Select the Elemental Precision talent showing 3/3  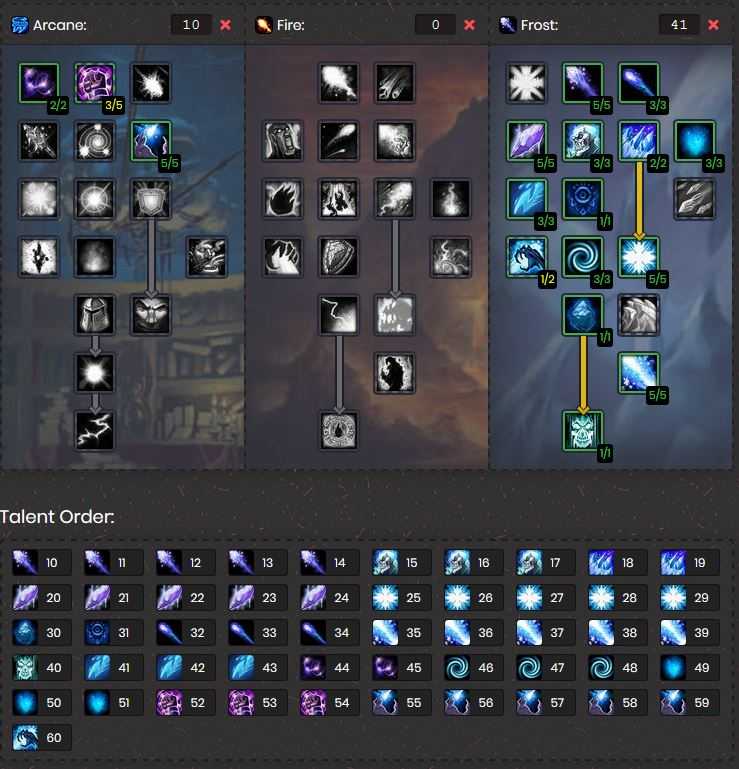638,83
